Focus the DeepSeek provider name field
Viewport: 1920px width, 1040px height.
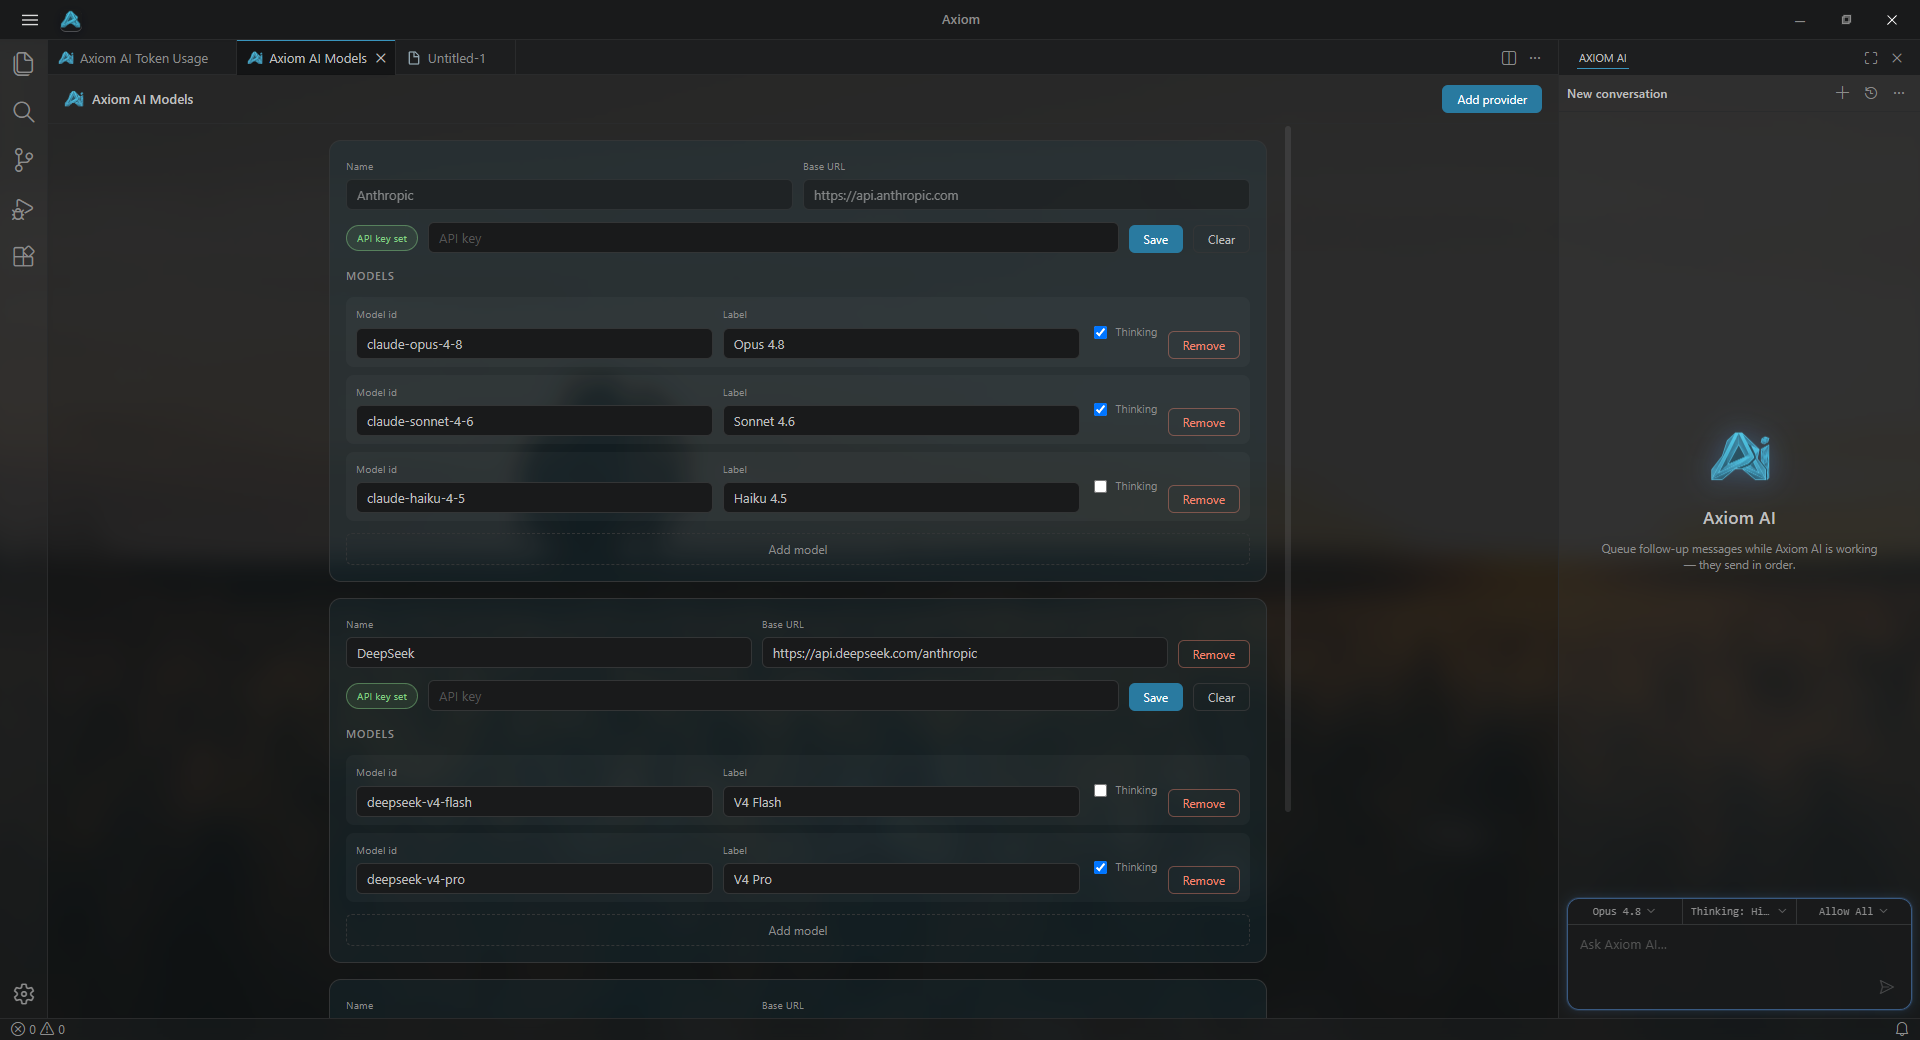(548, 653)
